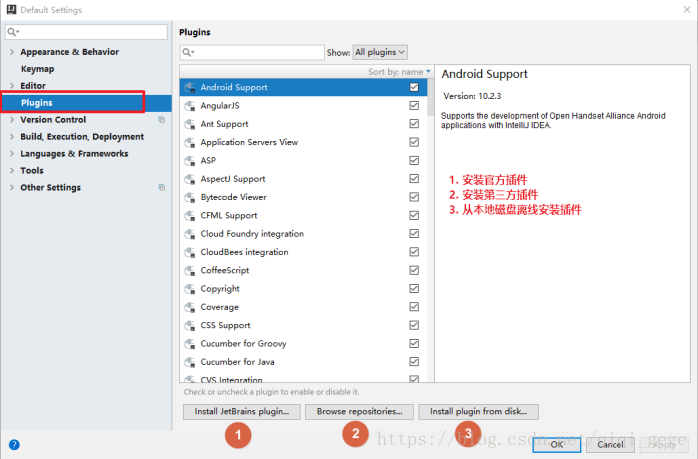The image size is (698, 459).
Task: Expand the Appearance & Behavior section
Action: click(x=12, y=52)
